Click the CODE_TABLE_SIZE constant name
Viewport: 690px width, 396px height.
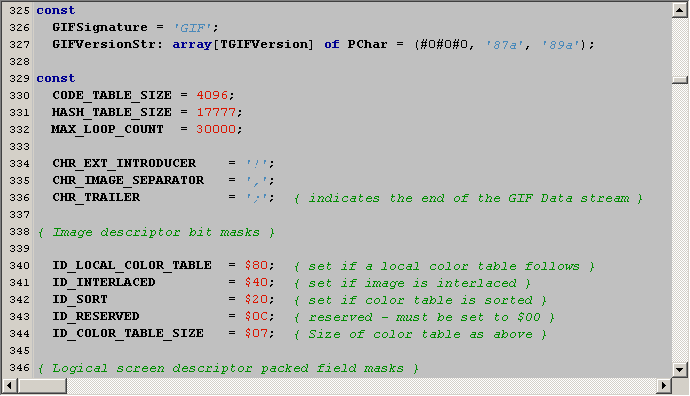[112, 95]
